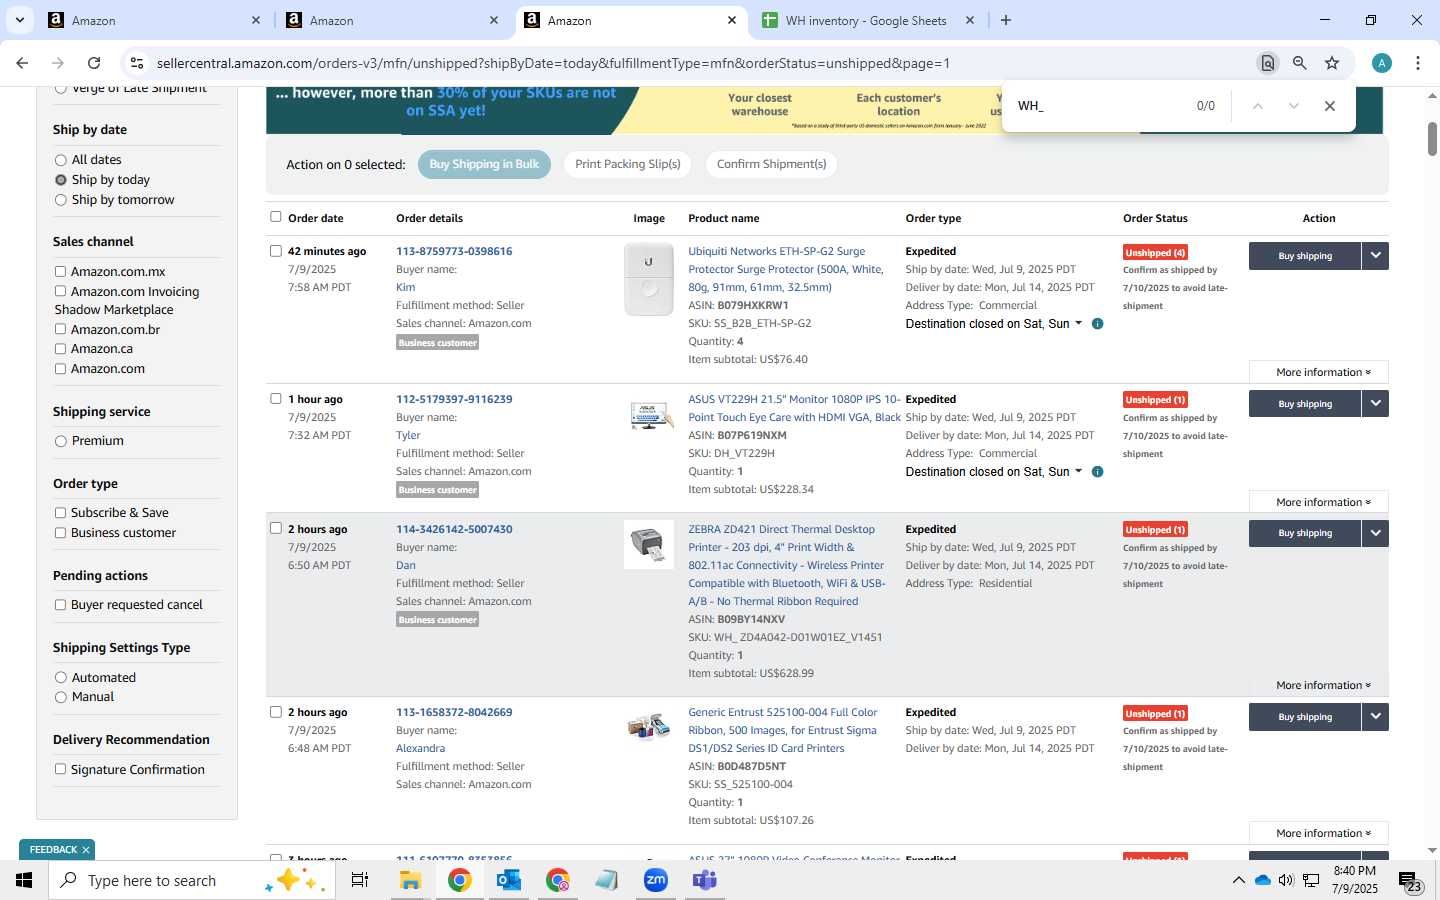Click the browser Back arrow
This screenshot has width=1440, height=900.
pyautogui.click(x=22, y=63)
